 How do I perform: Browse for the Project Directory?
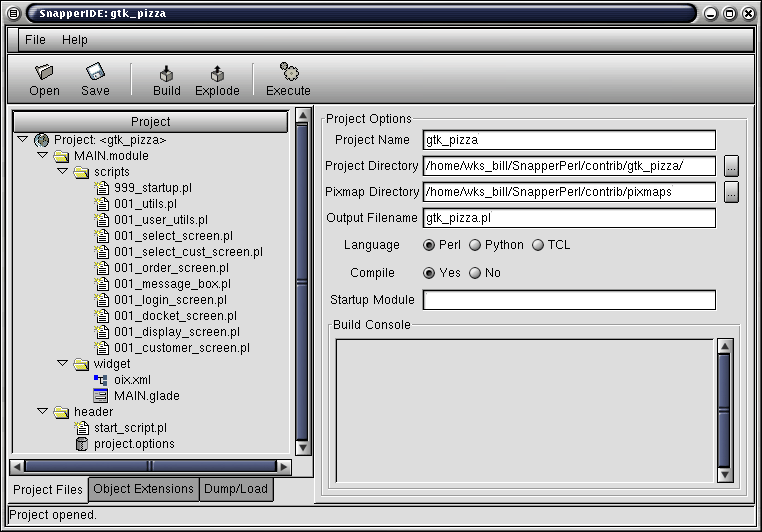coord(731,166)
